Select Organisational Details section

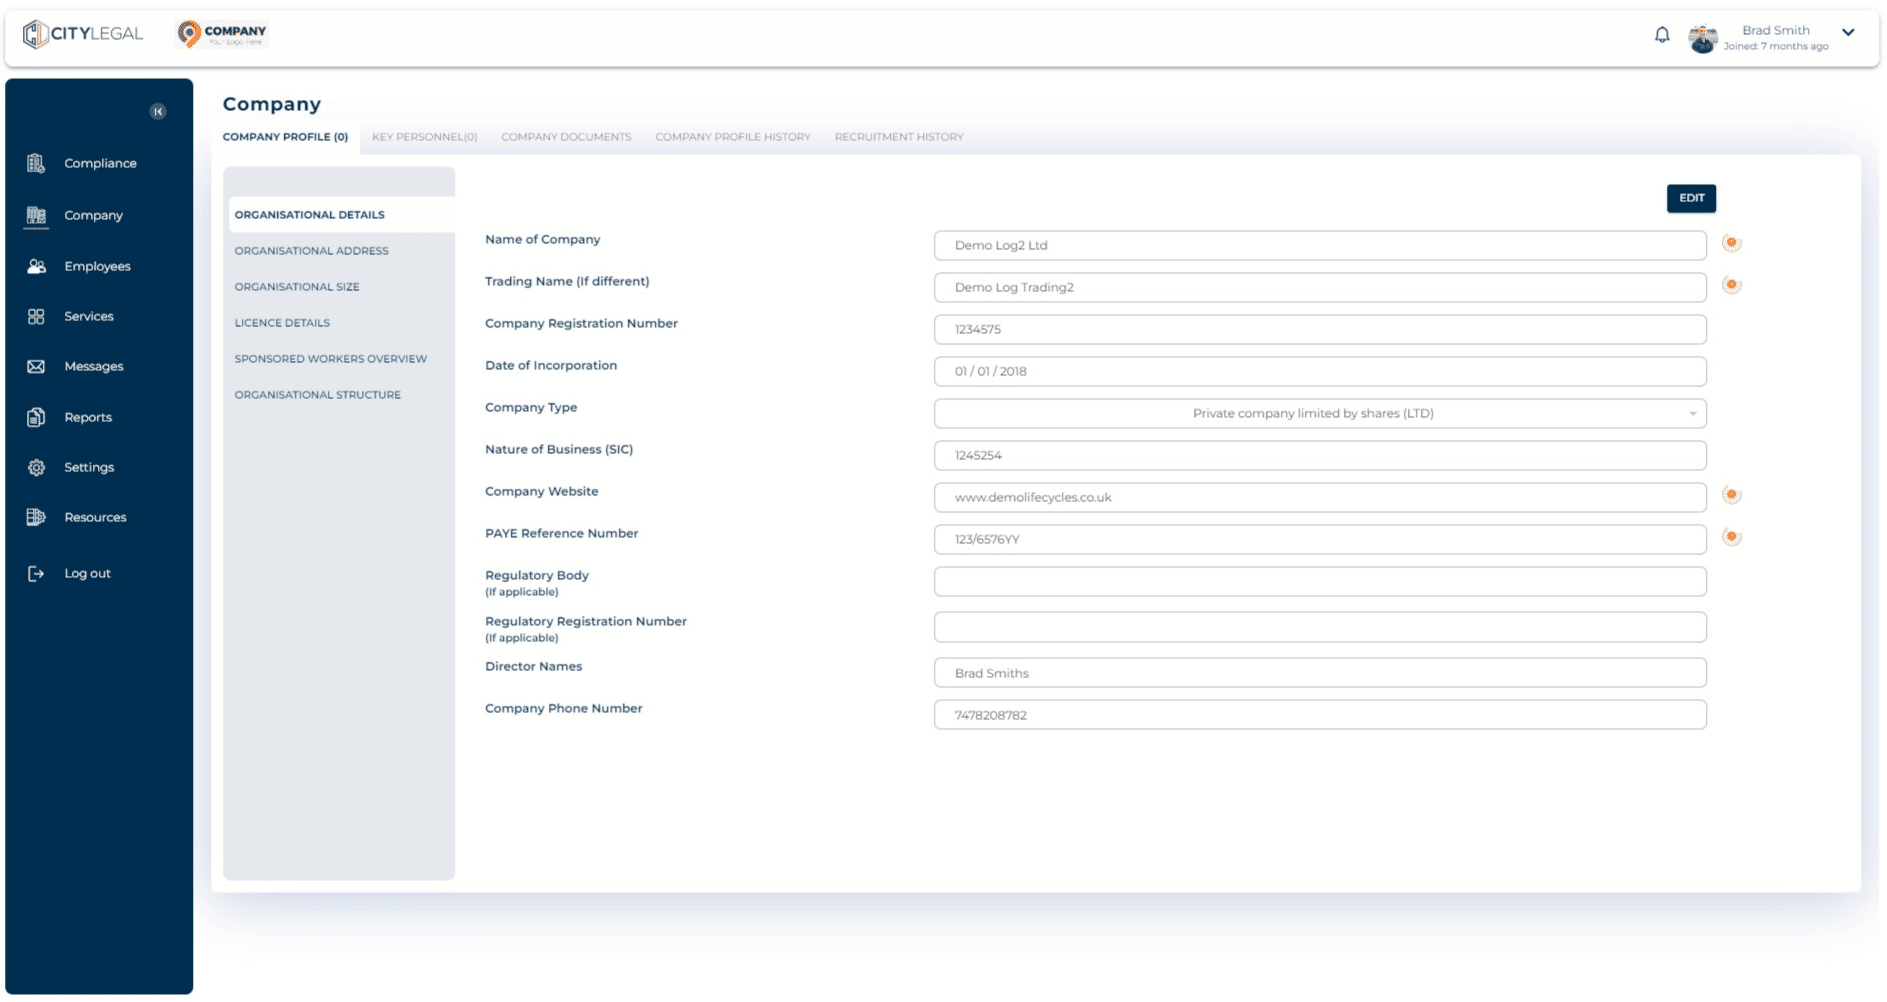pyautogui.click(x=341, y=215)
